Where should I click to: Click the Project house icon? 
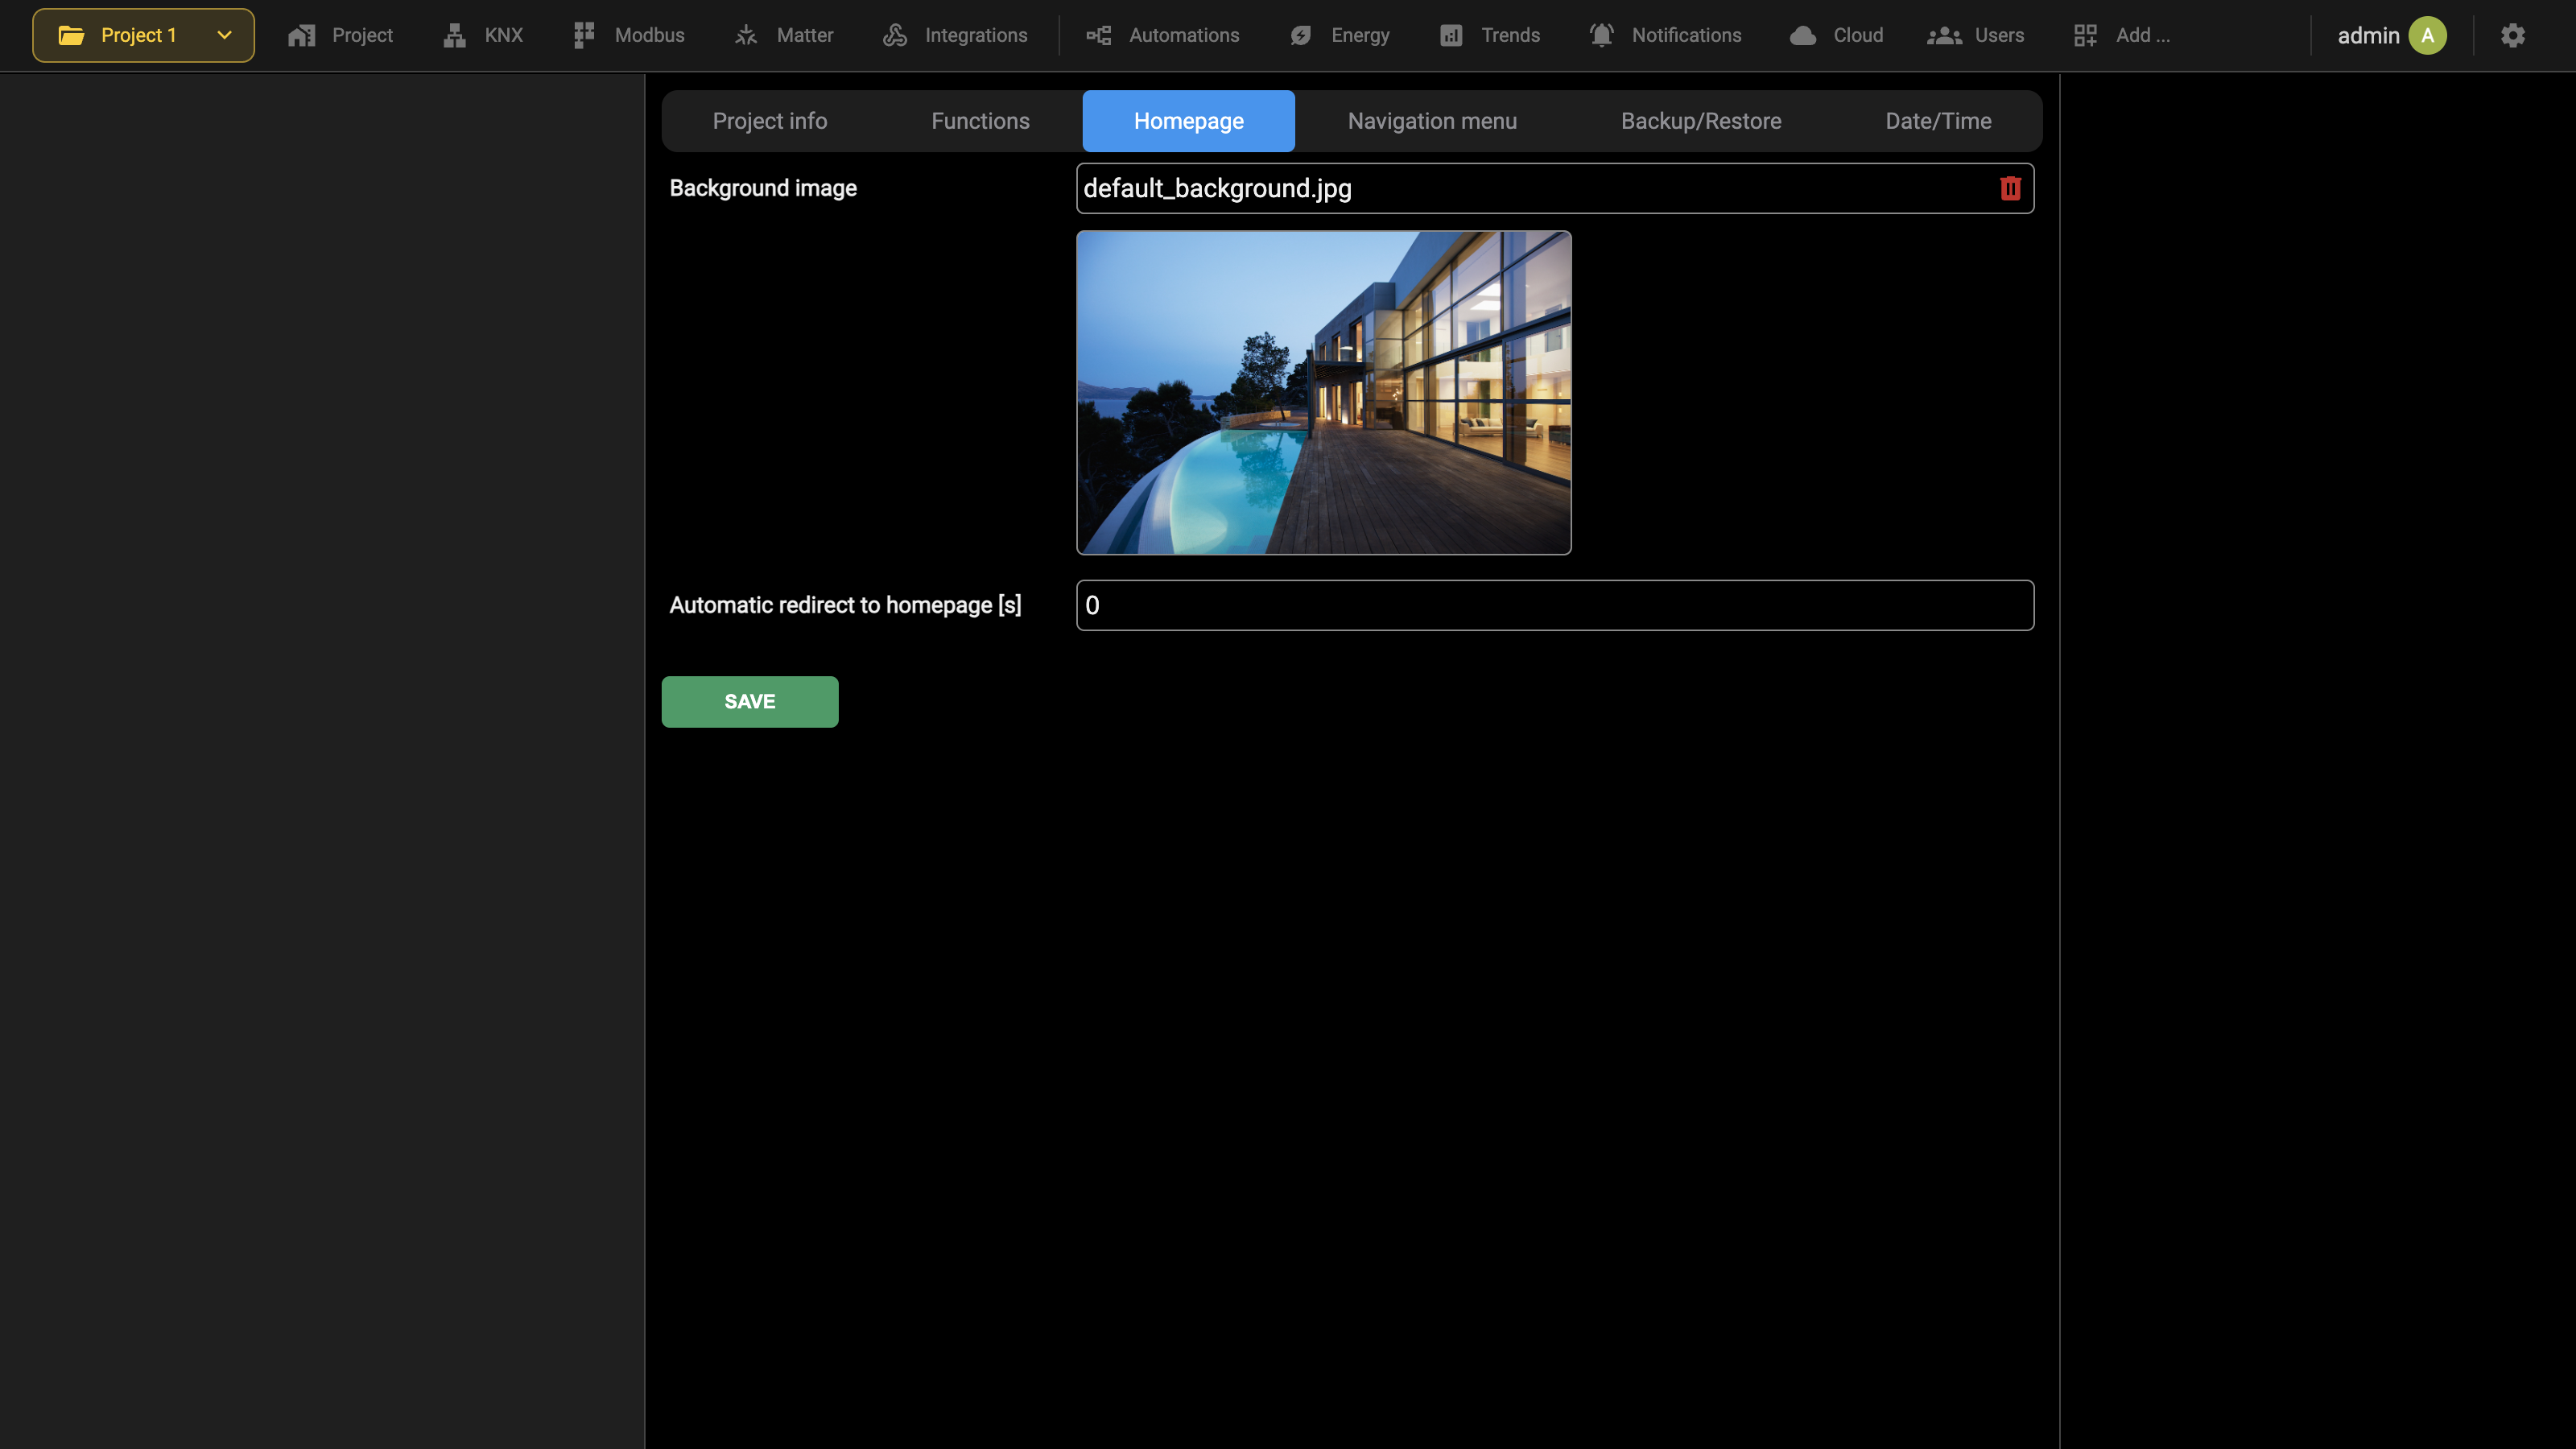point(302,35)
